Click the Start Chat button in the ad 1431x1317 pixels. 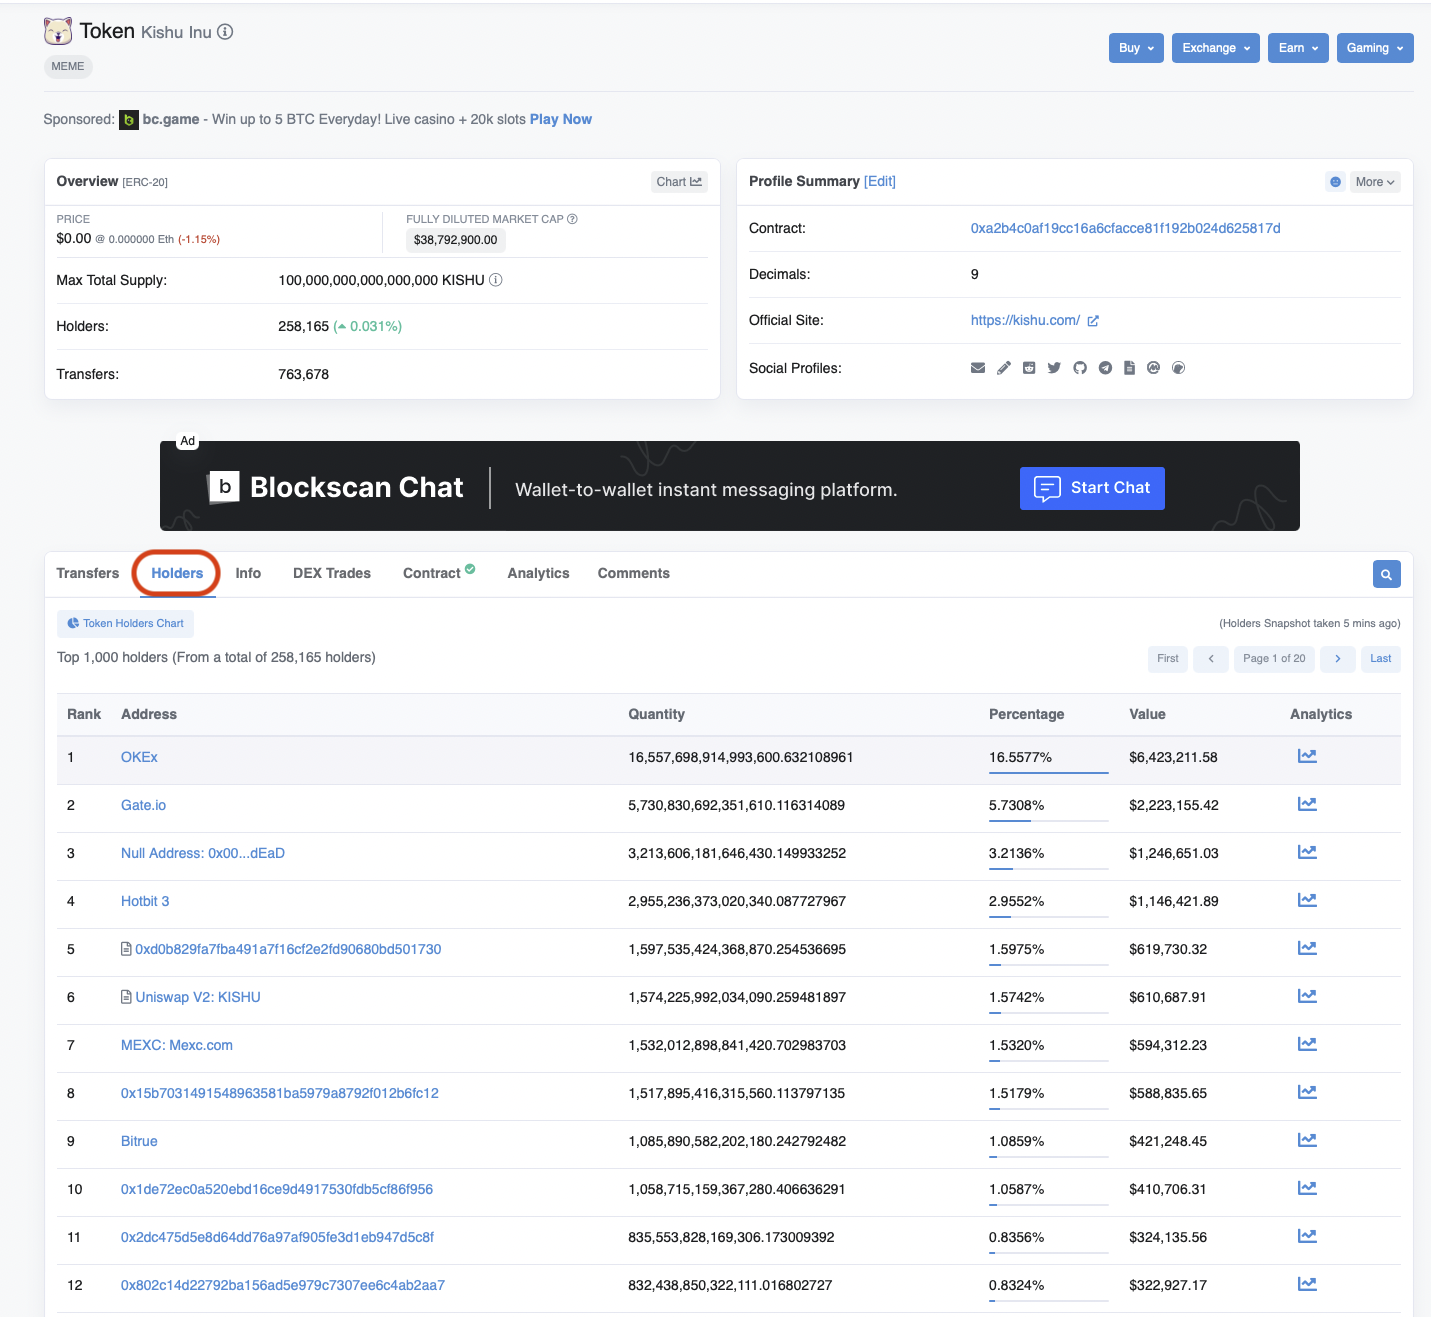click(1092, 488)
